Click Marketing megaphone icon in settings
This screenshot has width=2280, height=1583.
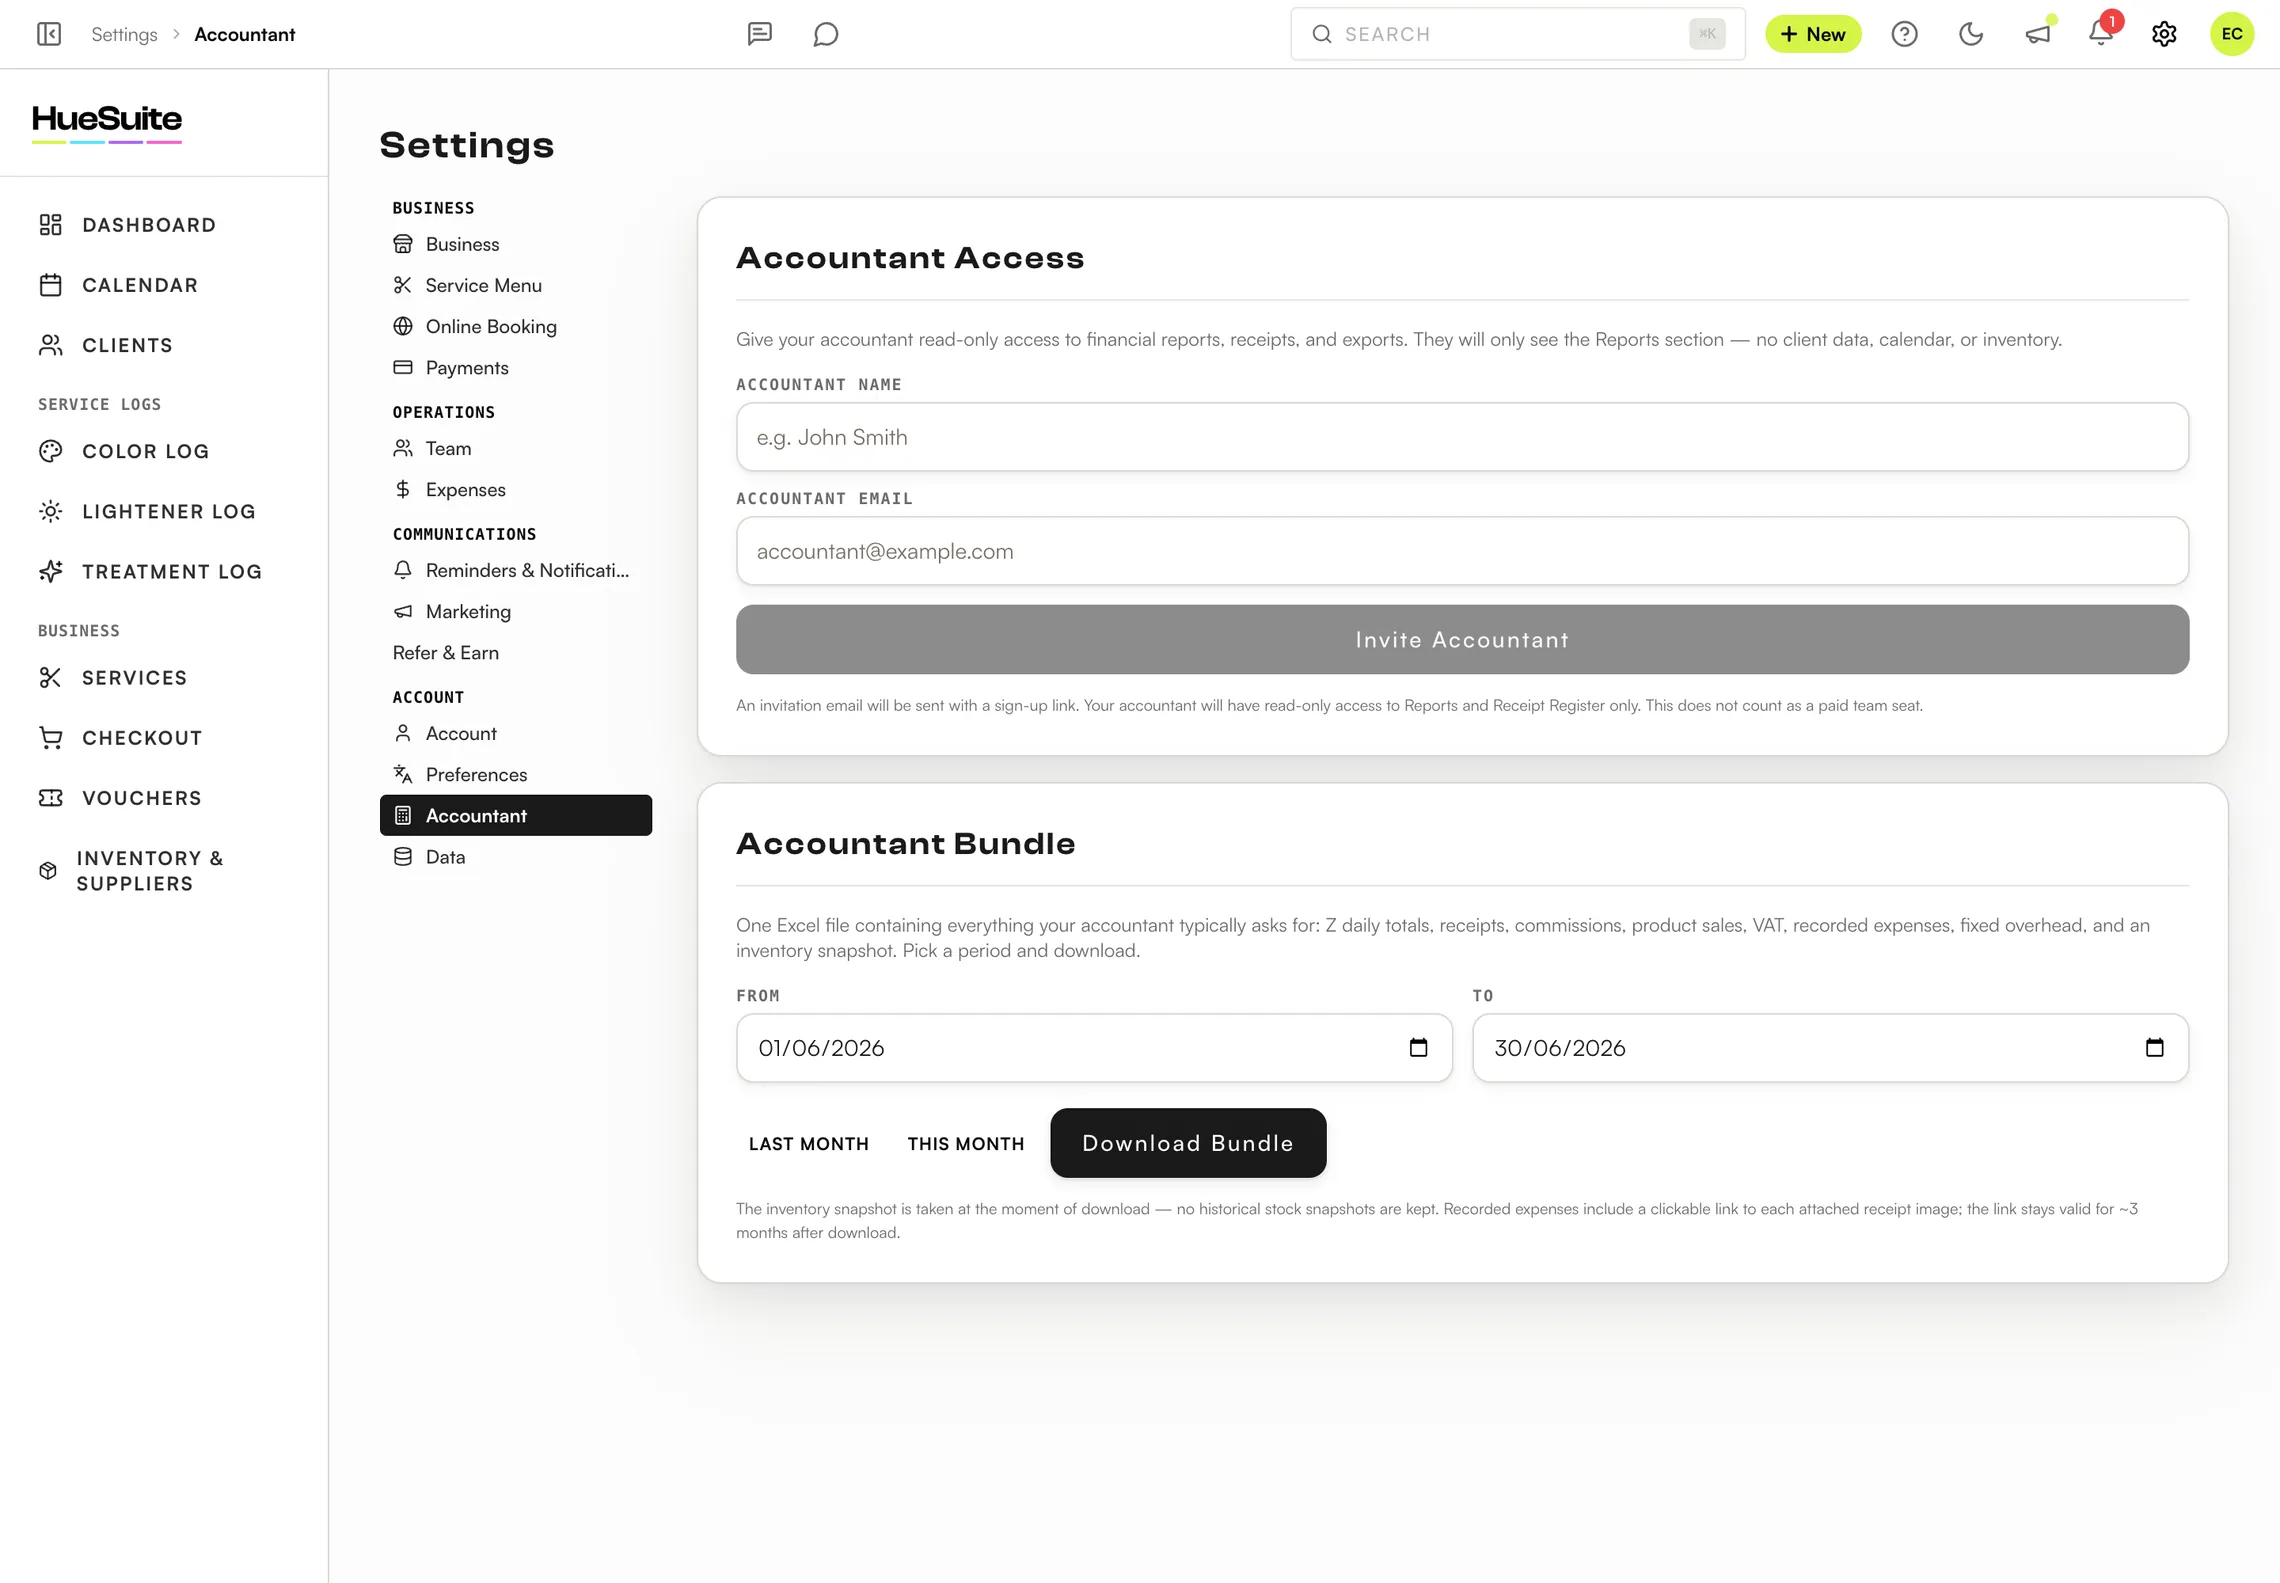403,611
